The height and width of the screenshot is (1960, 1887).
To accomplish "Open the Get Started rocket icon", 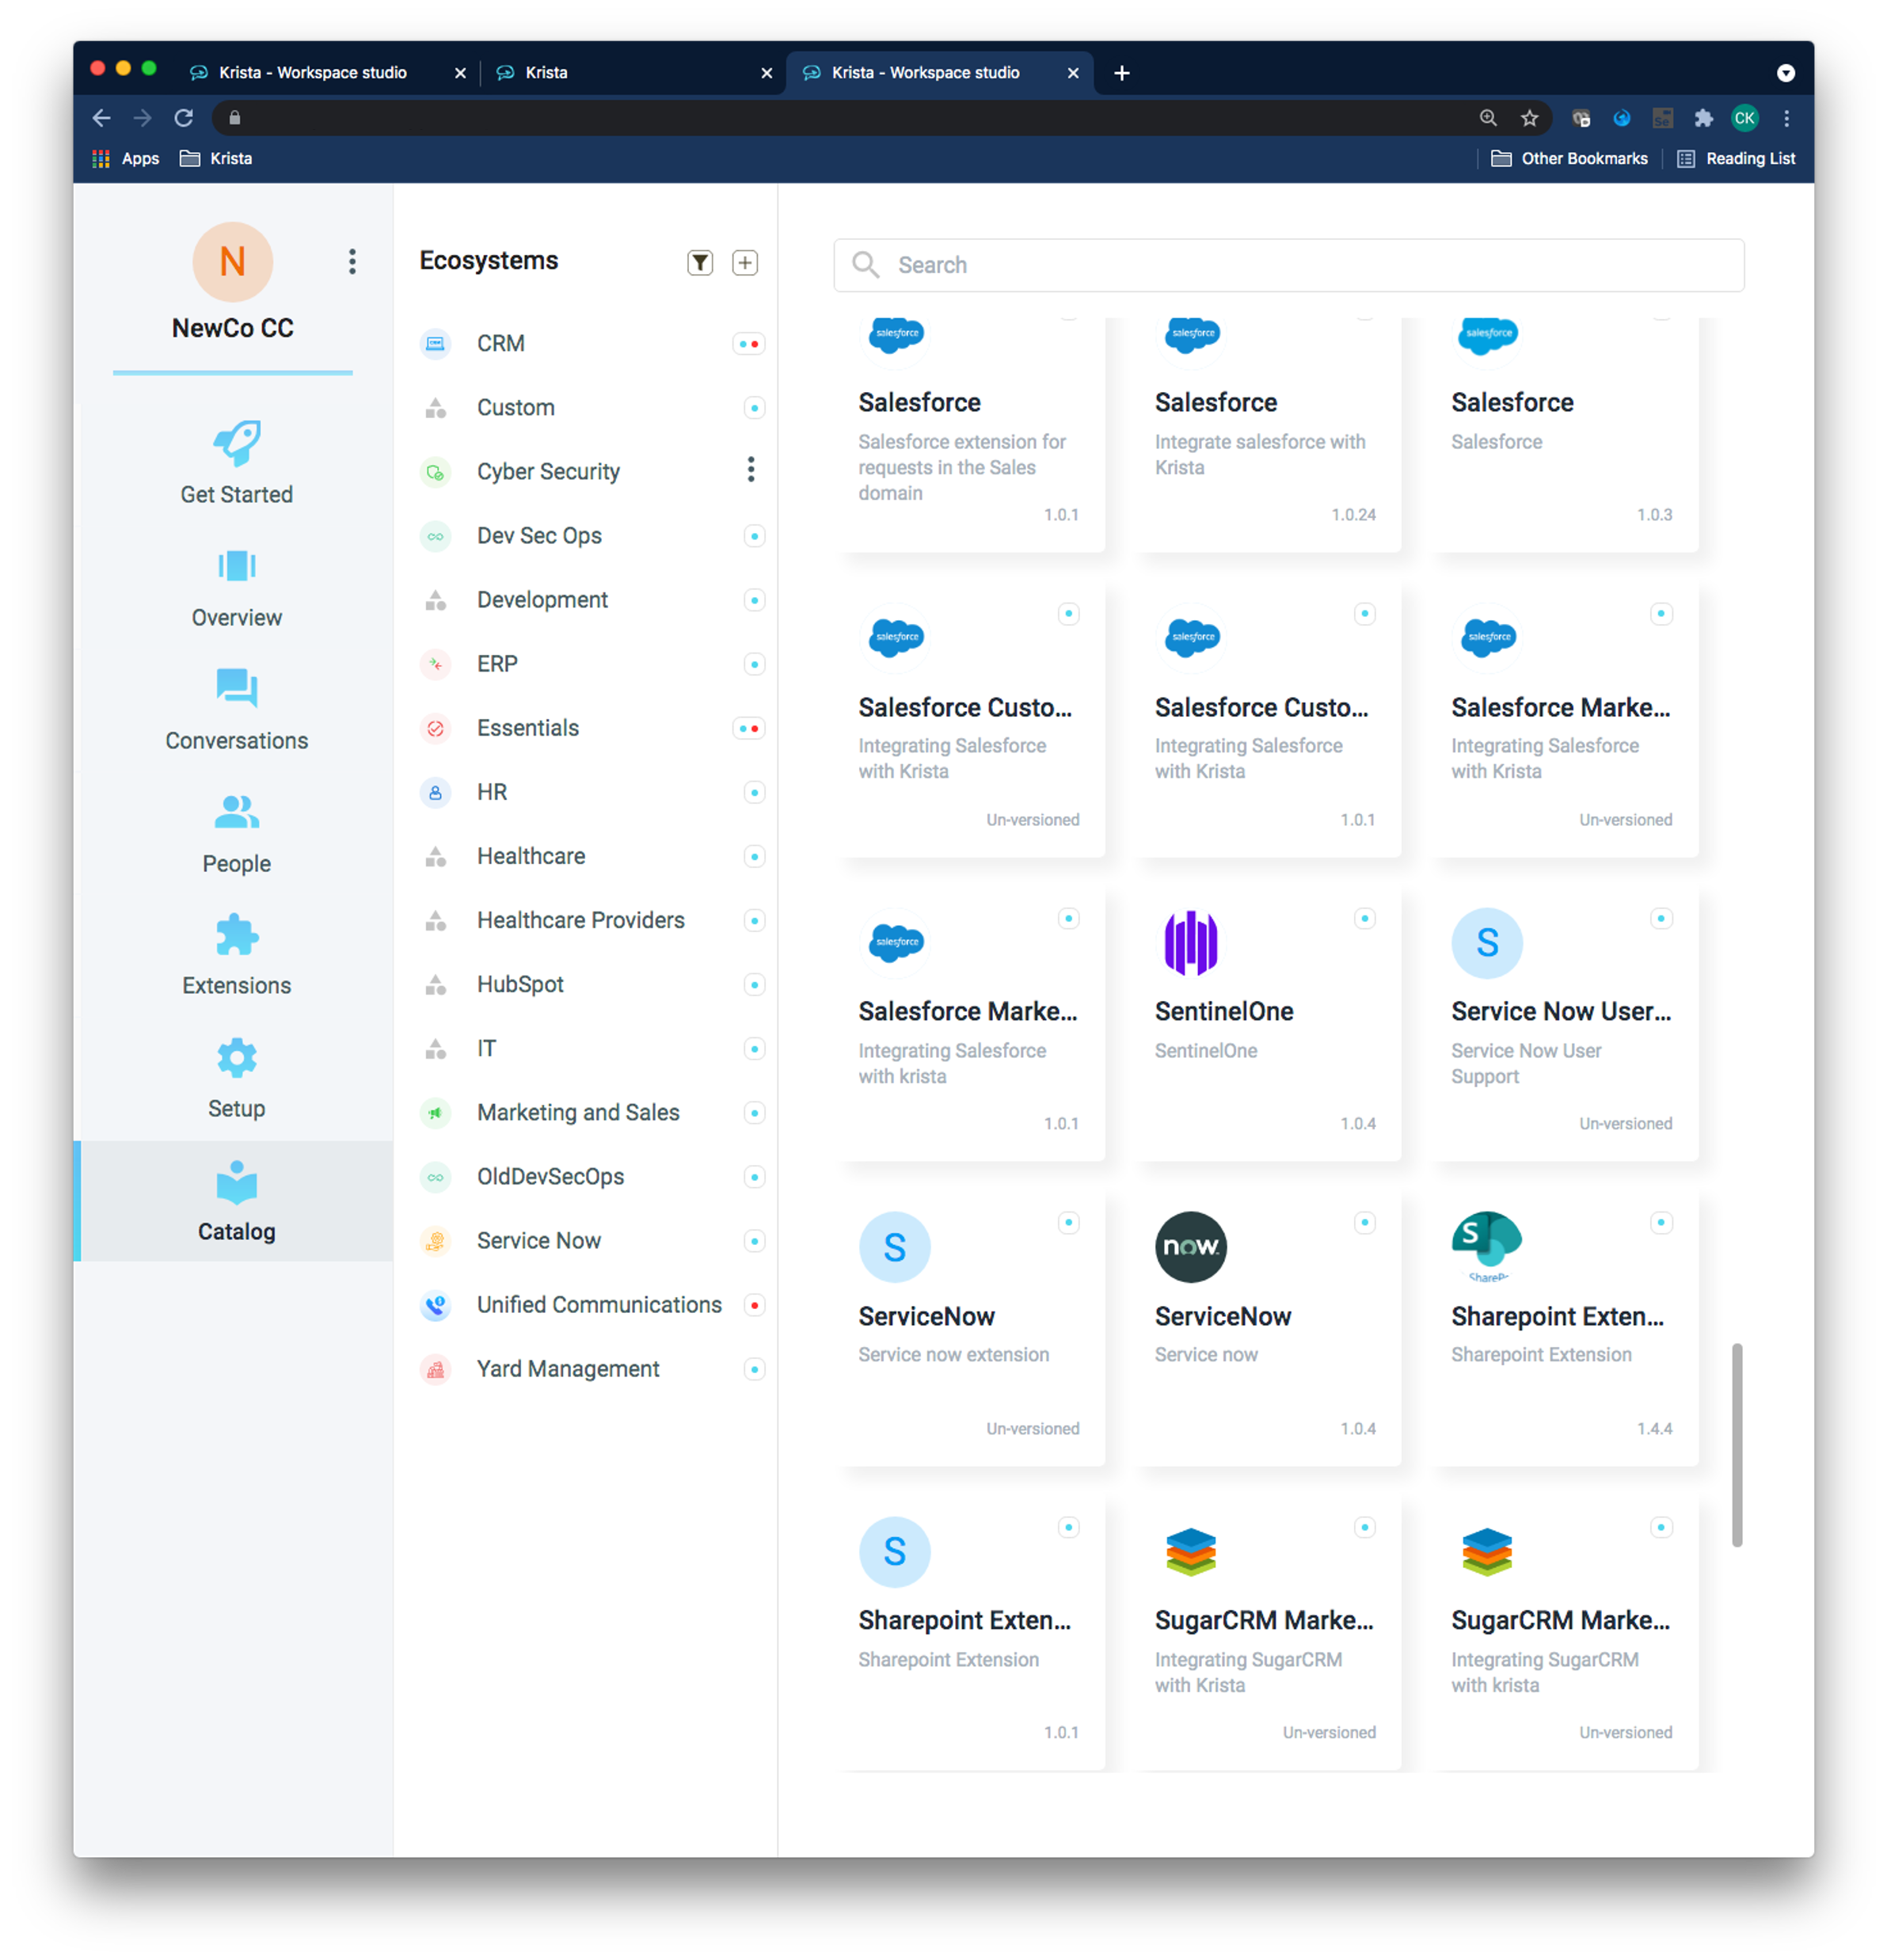I will 237,443.
